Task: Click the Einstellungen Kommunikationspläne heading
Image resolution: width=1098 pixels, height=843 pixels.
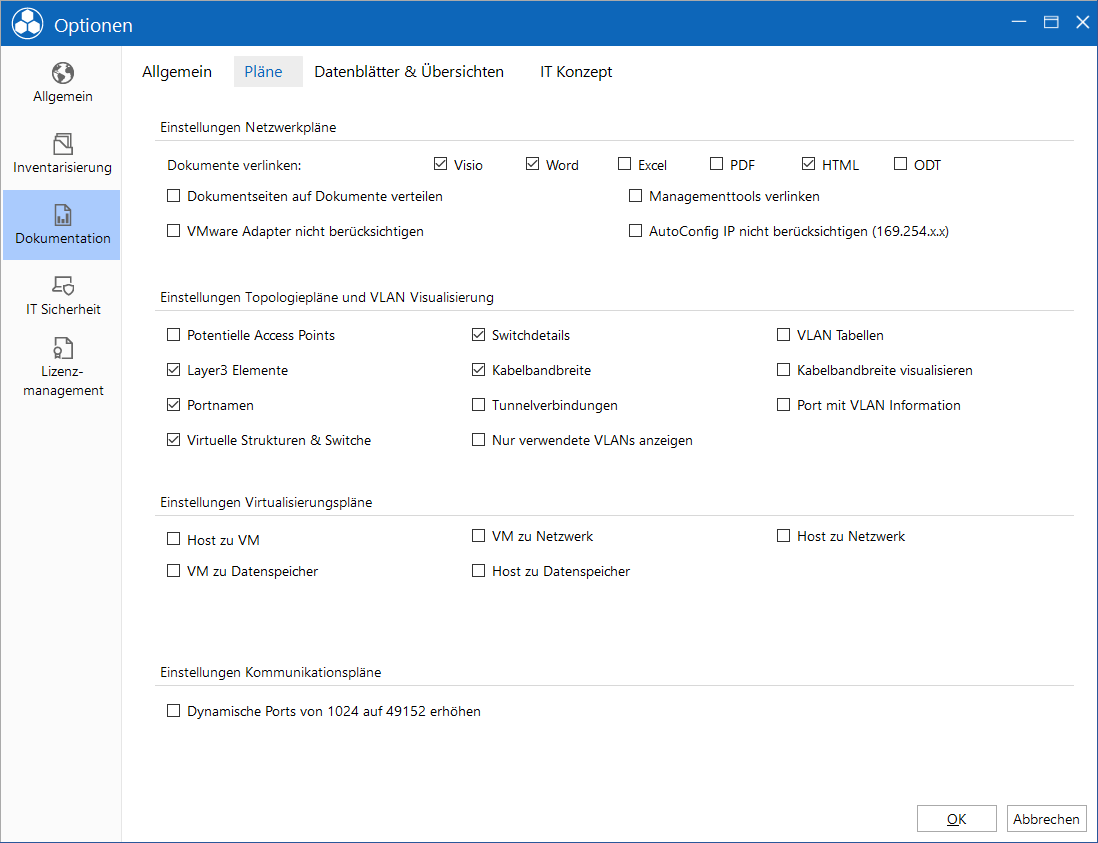Action: [x=270, y=672]
